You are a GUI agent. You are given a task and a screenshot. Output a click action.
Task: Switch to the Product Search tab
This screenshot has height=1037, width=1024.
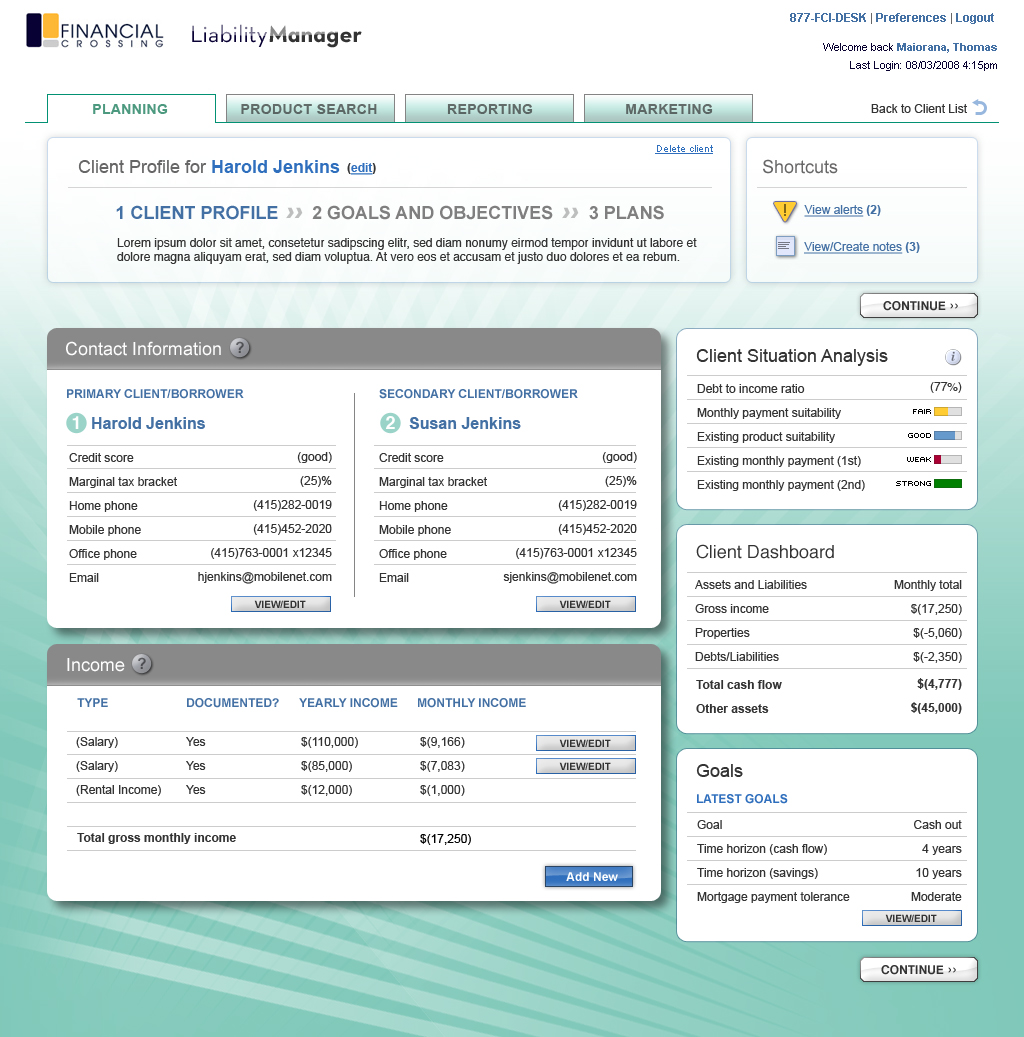(x=309, y=109)
